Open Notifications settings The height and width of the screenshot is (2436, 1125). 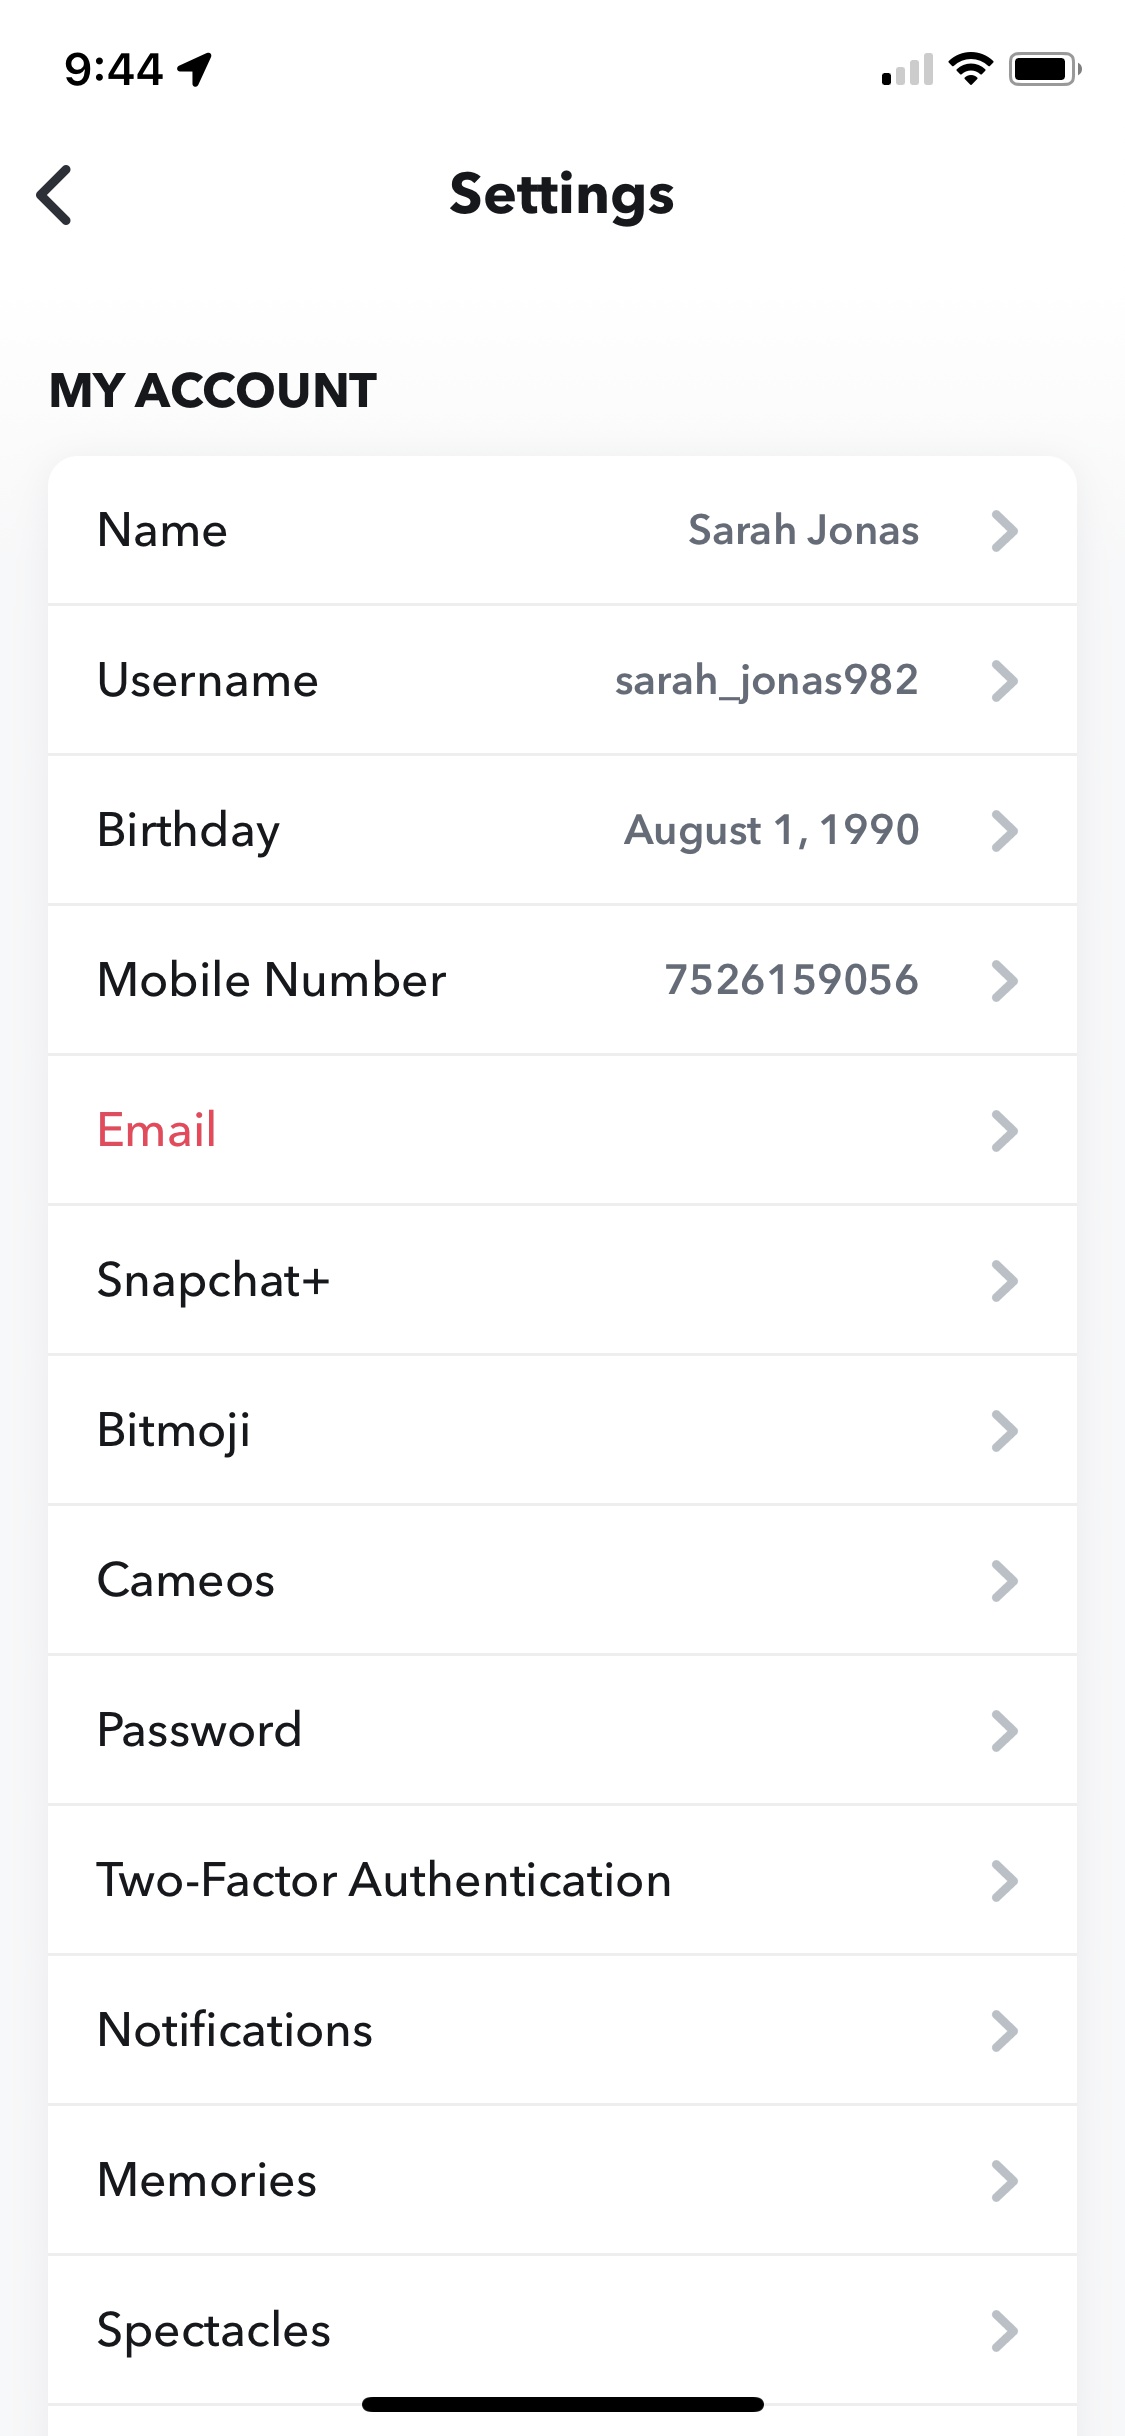click(235, 2030)
